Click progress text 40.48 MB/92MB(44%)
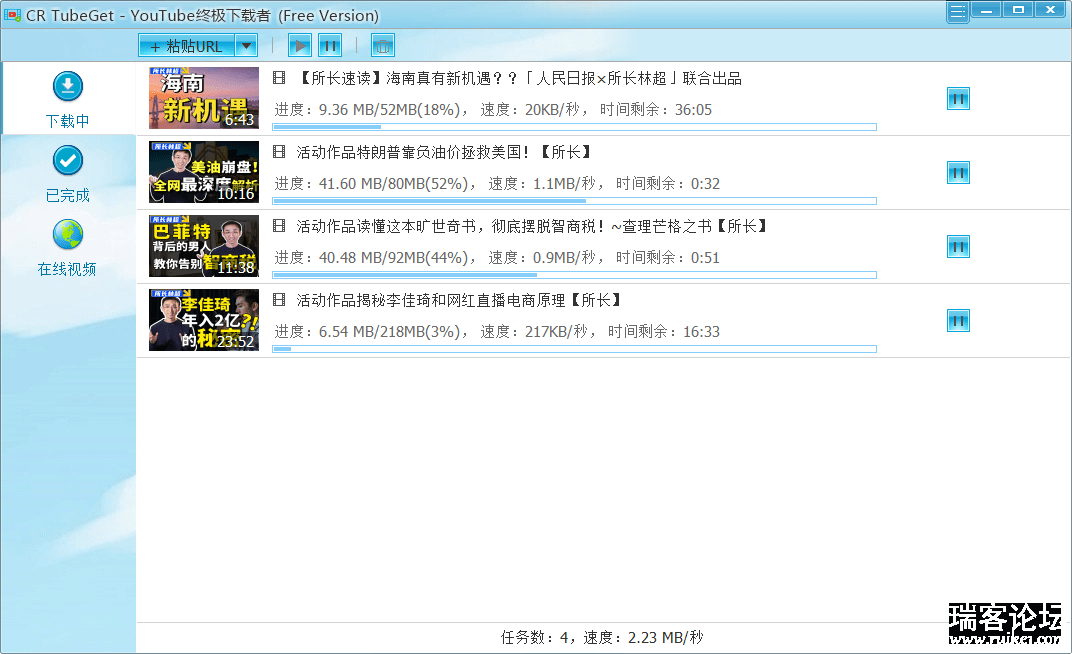 393,258
